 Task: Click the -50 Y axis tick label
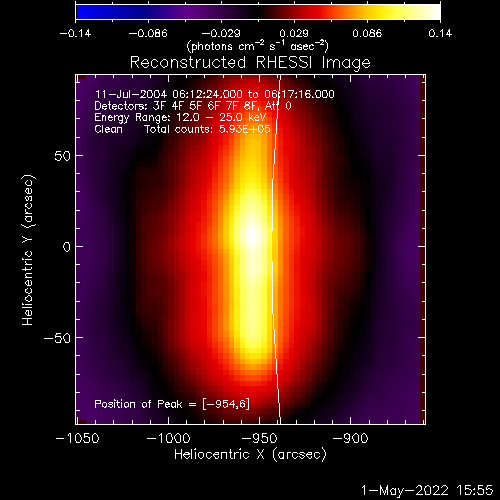point(57,338)
